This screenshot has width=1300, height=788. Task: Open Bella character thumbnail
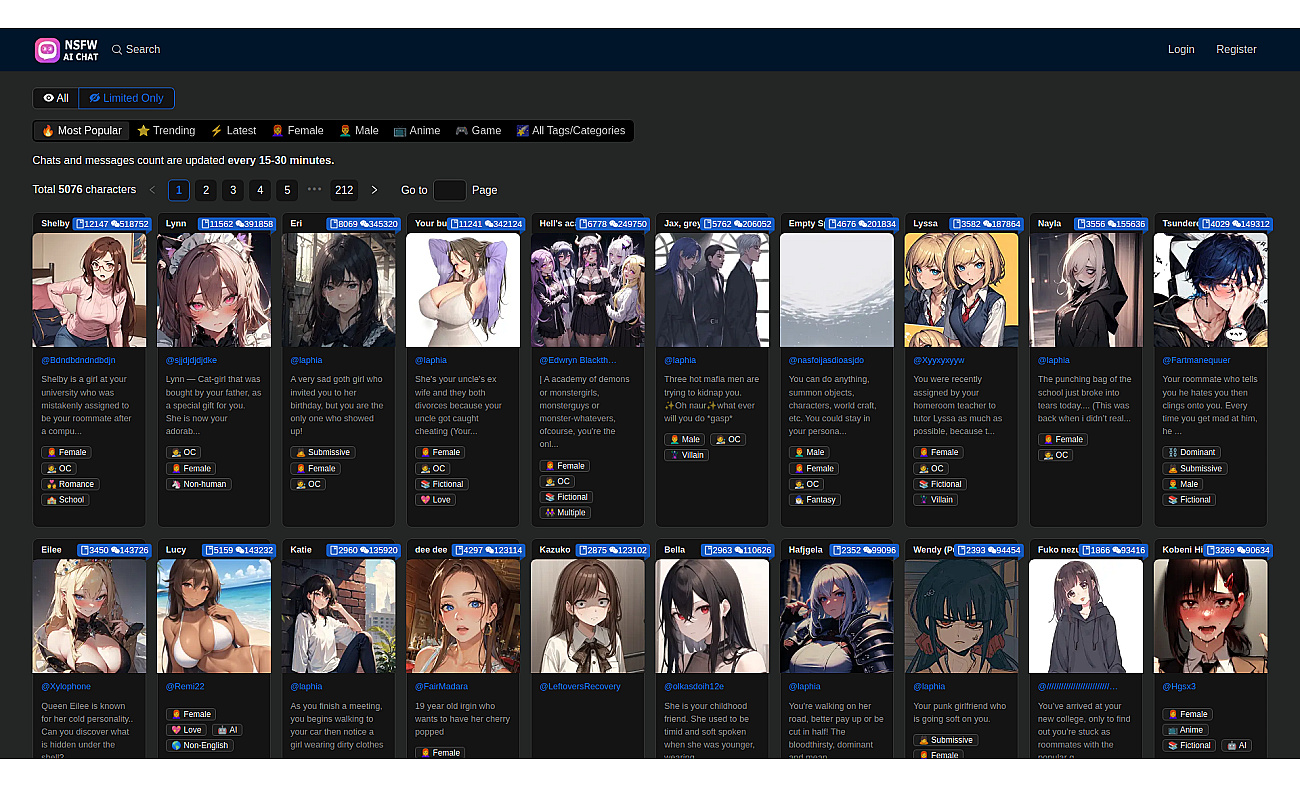712,616
